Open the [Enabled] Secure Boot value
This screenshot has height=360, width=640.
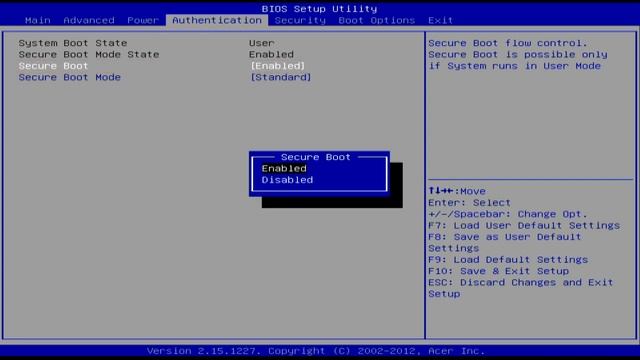(278, 66)
